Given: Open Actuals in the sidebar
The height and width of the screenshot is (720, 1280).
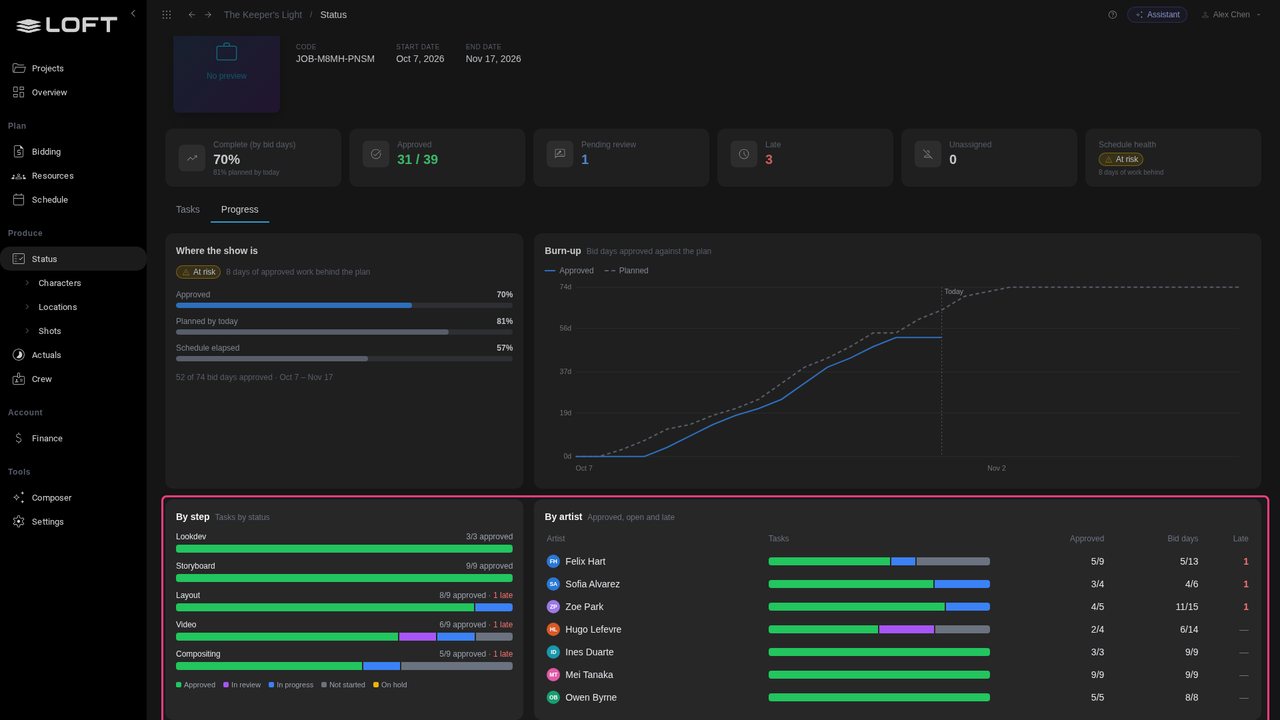Looking at the screenshot, I should (73, 355).
